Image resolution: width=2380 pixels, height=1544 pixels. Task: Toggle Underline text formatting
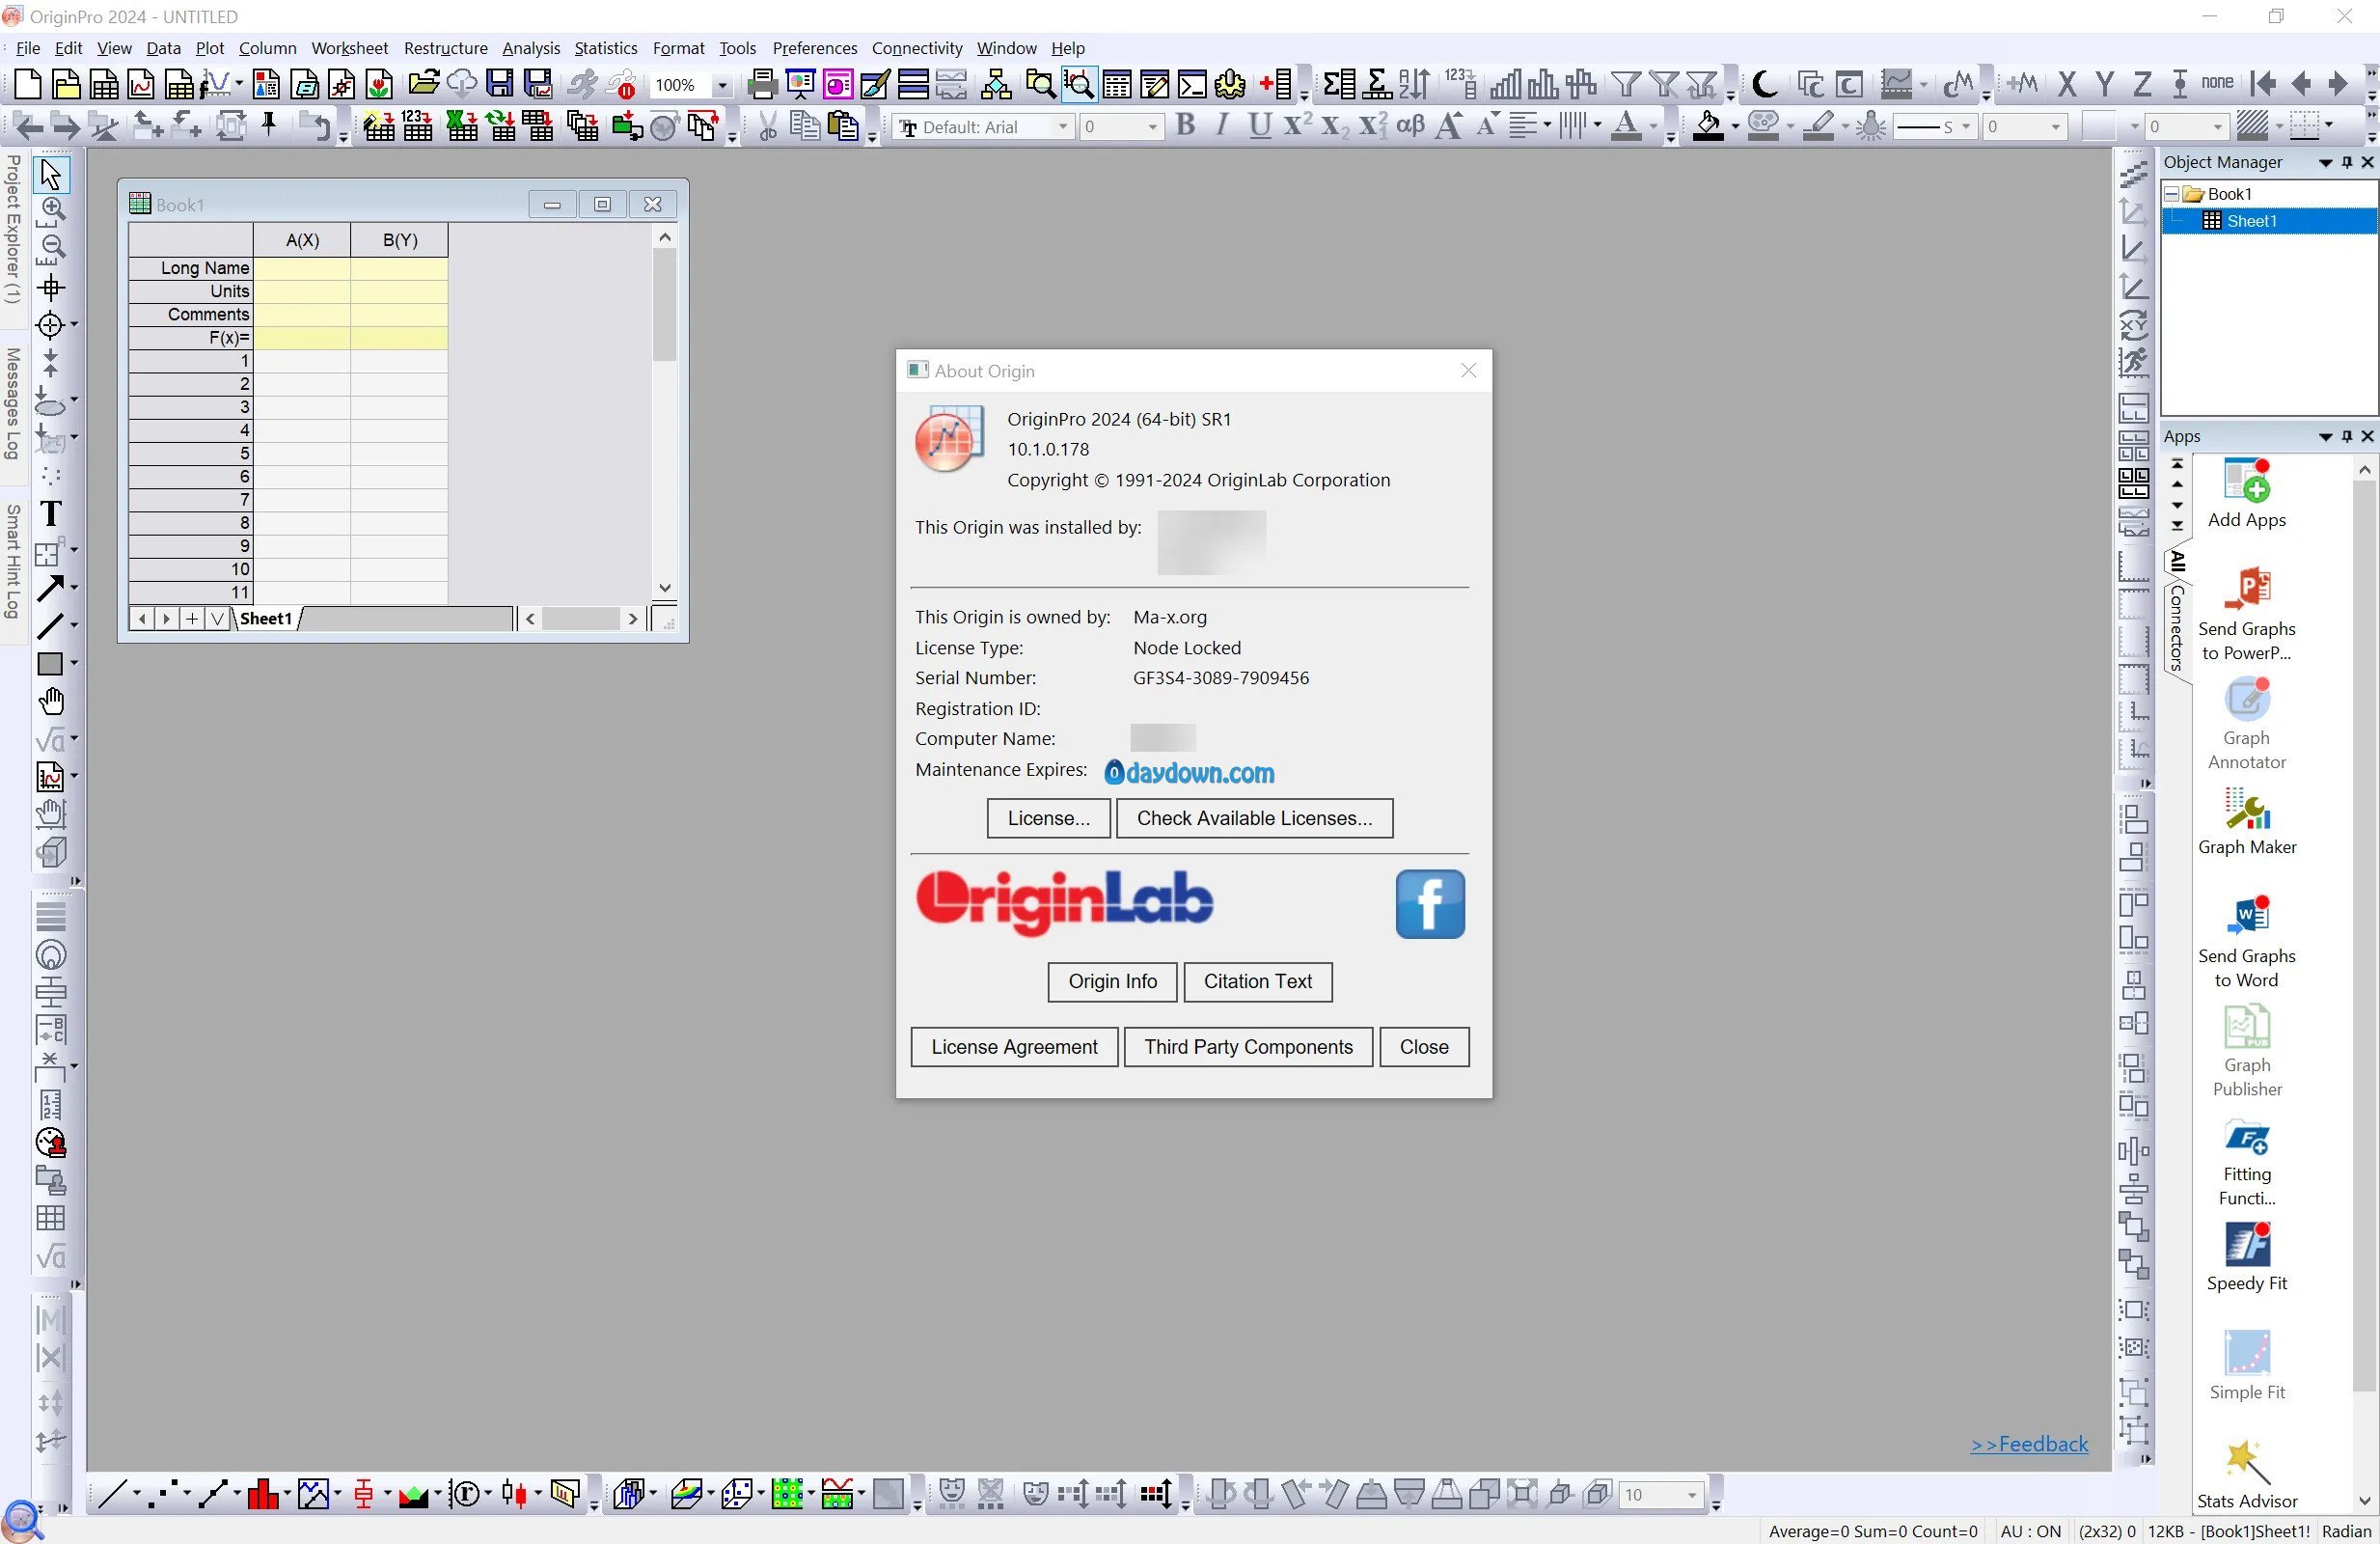coord(1259,126)
